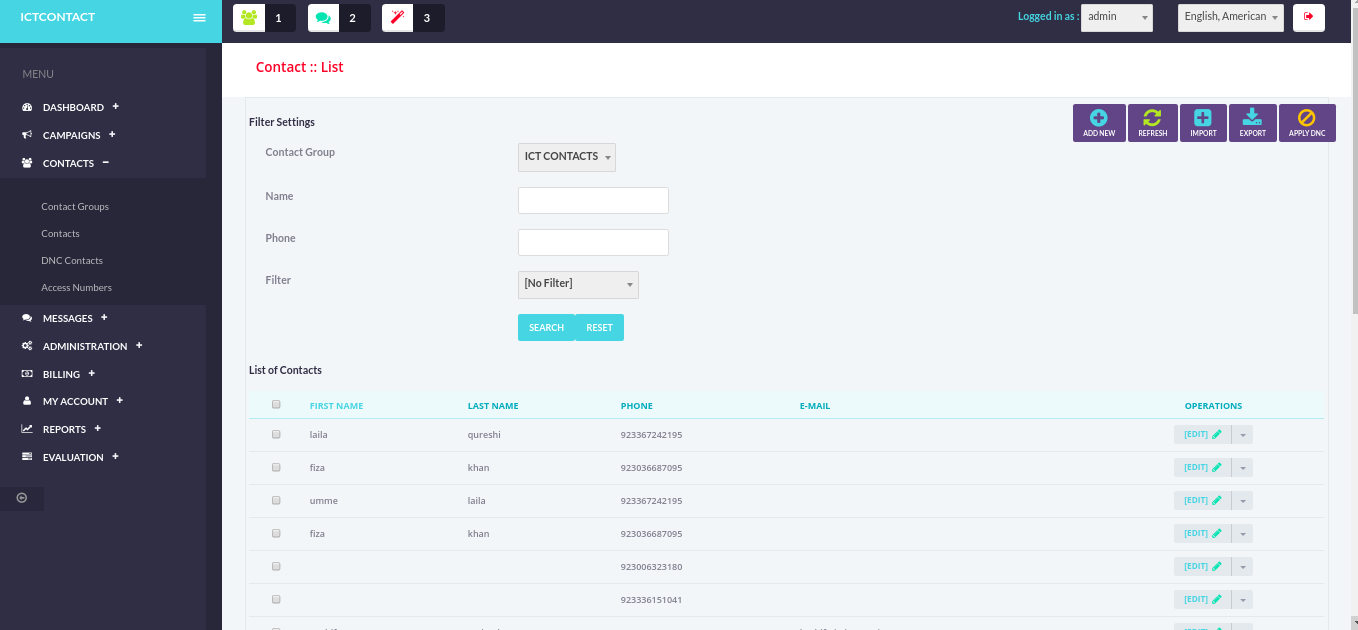Open the Contacts submenu item
1358x630 pixels.
pos(60,233)
